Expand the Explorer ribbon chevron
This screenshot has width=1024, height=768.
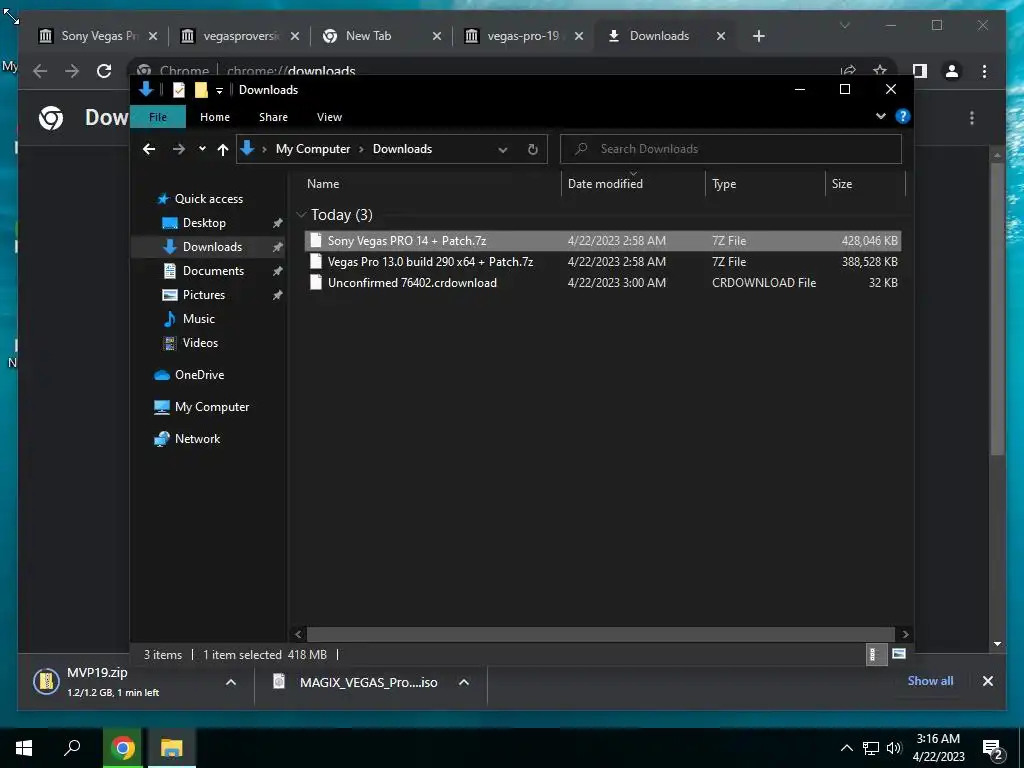pos(881,116)
